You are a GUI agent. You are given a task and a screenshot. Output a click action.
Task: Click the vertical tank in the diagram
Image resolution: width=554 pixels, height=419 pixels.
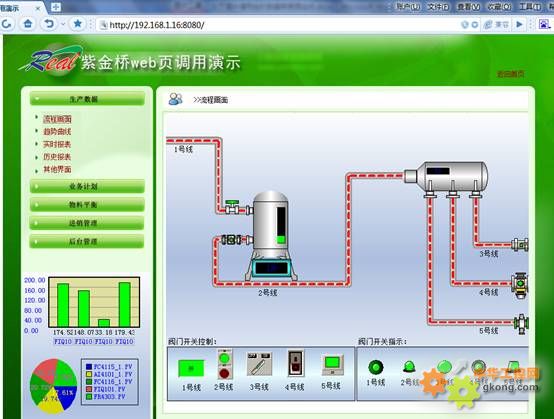(x=271, y=236)
